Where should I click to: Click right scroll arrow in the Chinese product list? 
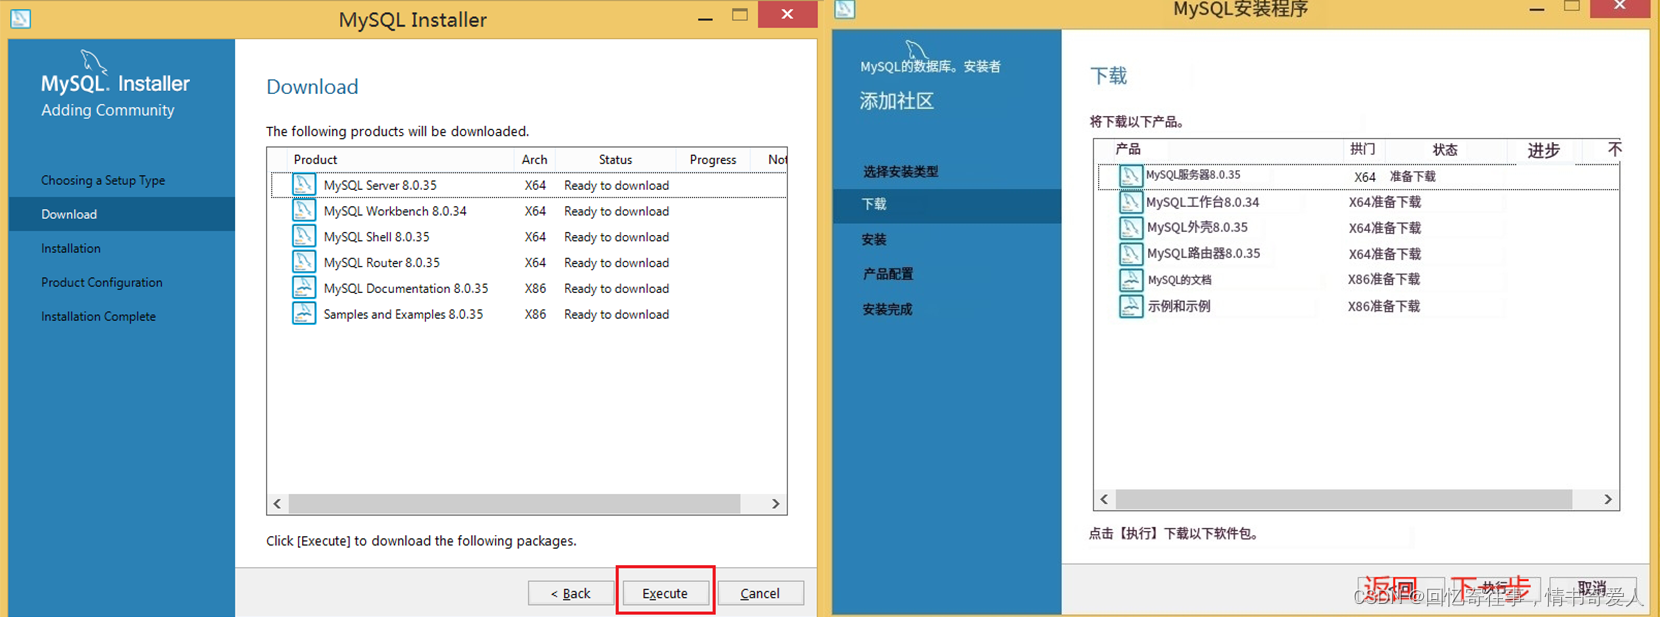coord(1608,499)
